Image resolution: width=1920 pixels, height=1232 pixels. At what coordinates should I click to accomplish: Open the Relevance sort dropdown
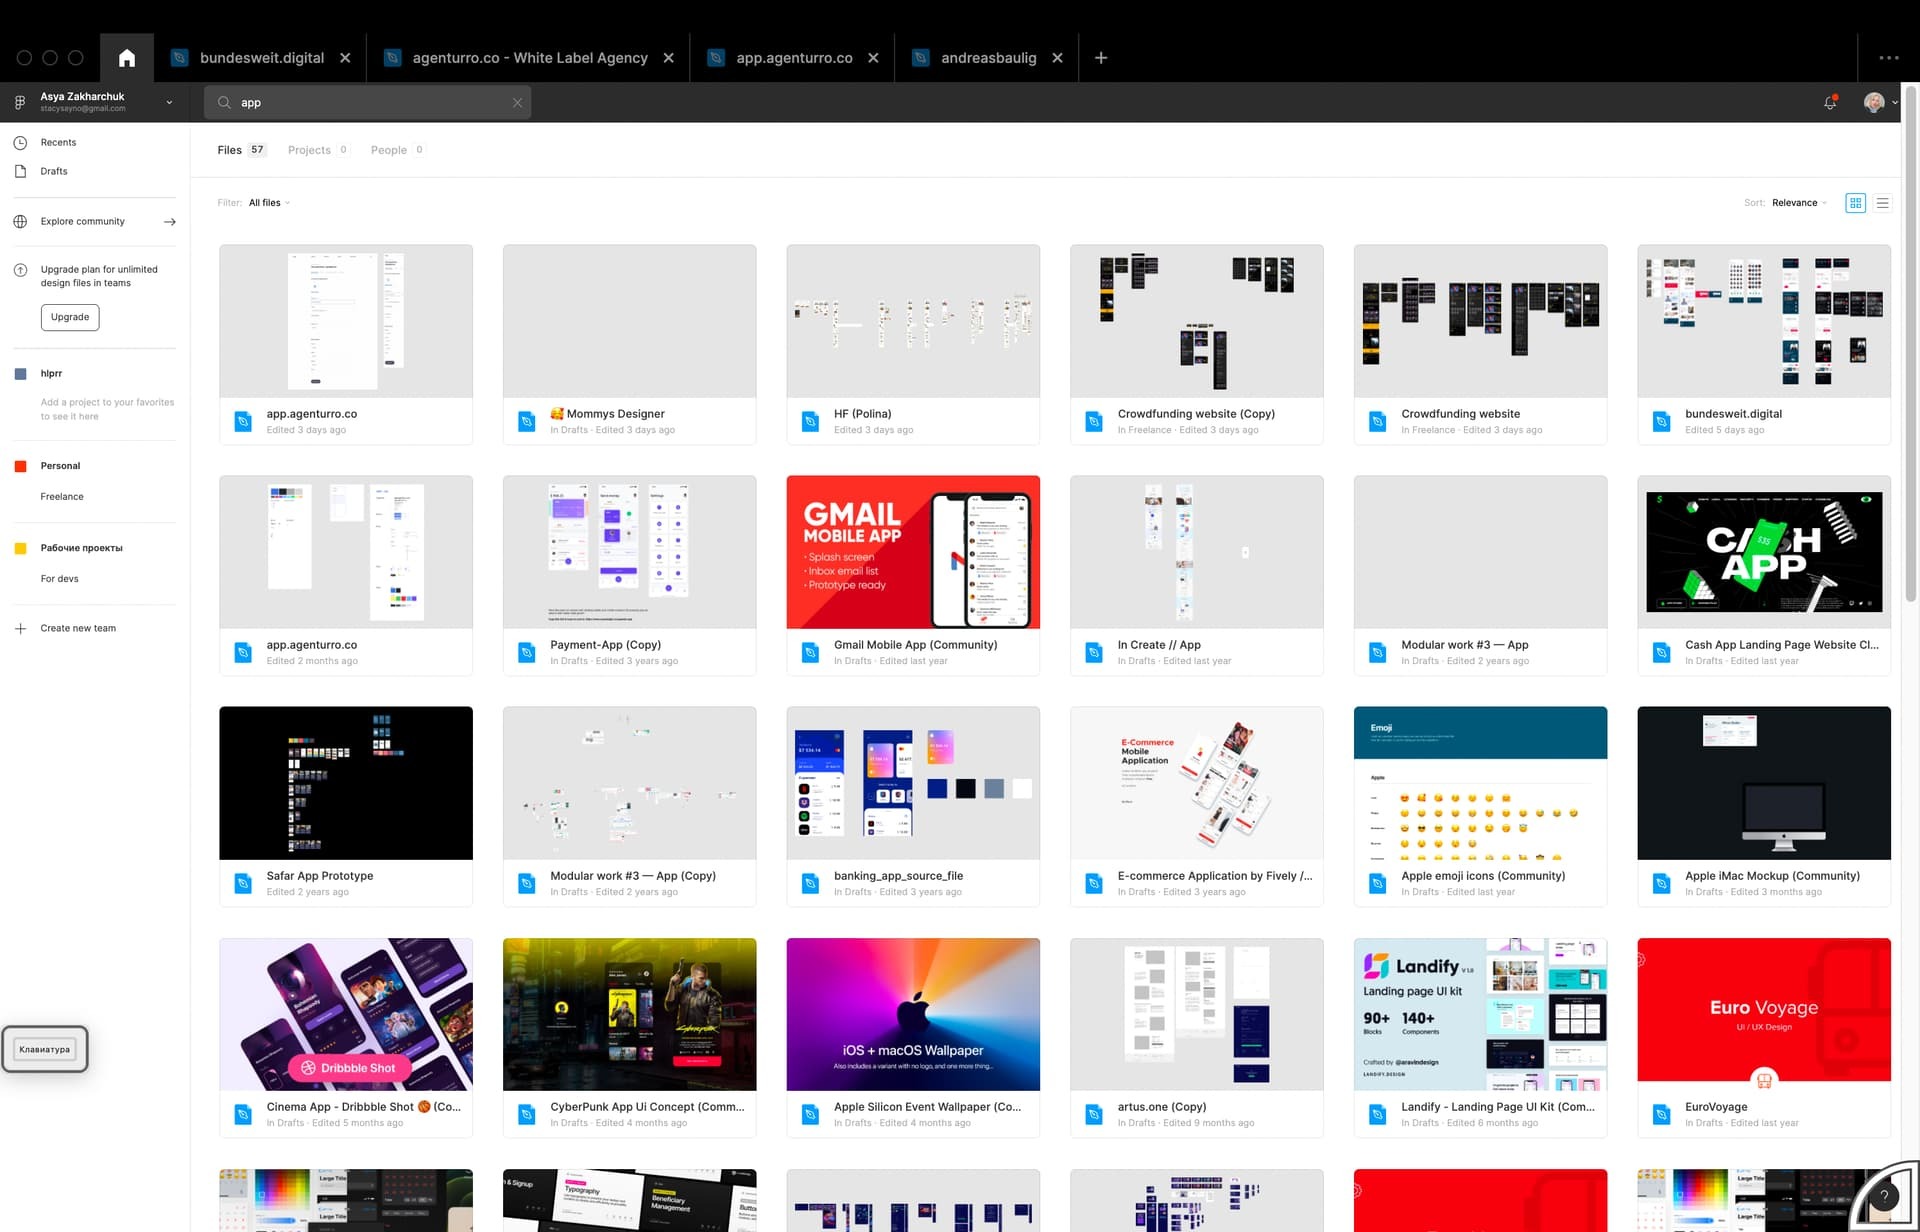(x=1799, y=203)
